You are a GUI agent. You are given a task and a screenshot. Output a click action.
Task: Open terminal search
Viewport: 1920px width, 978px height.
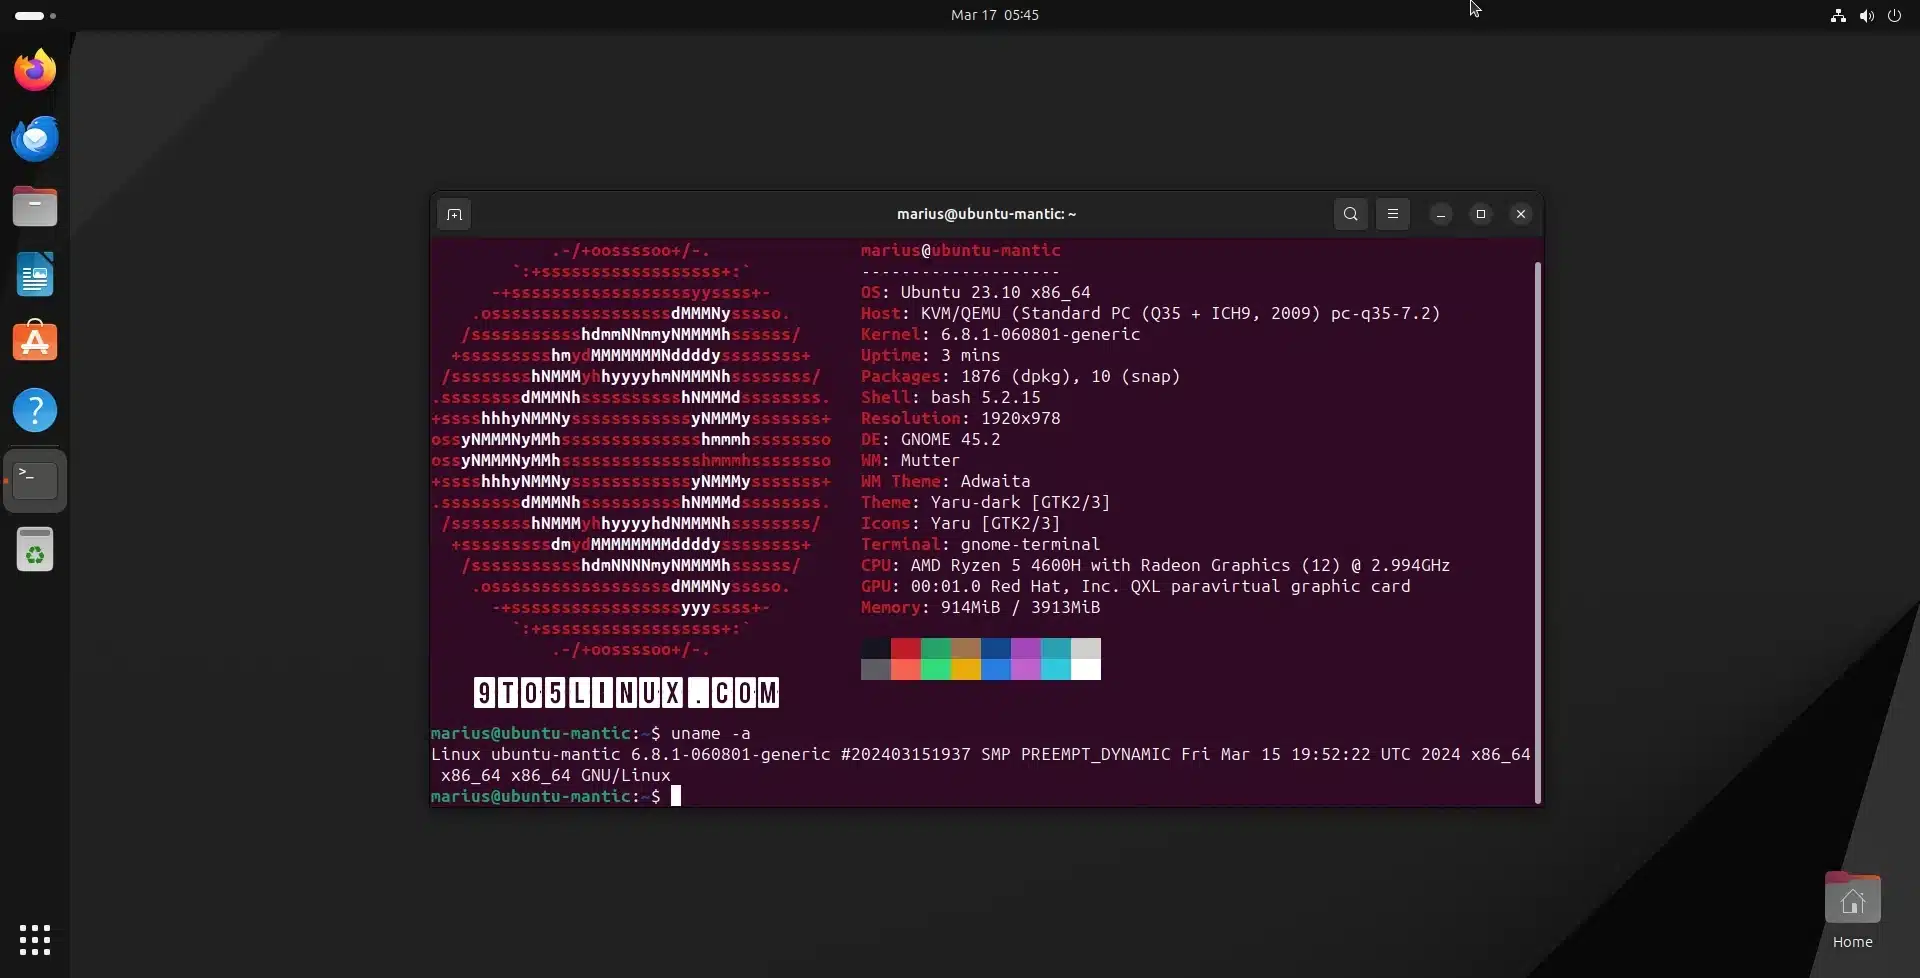pyautogui.click(x=1351, y=214)
